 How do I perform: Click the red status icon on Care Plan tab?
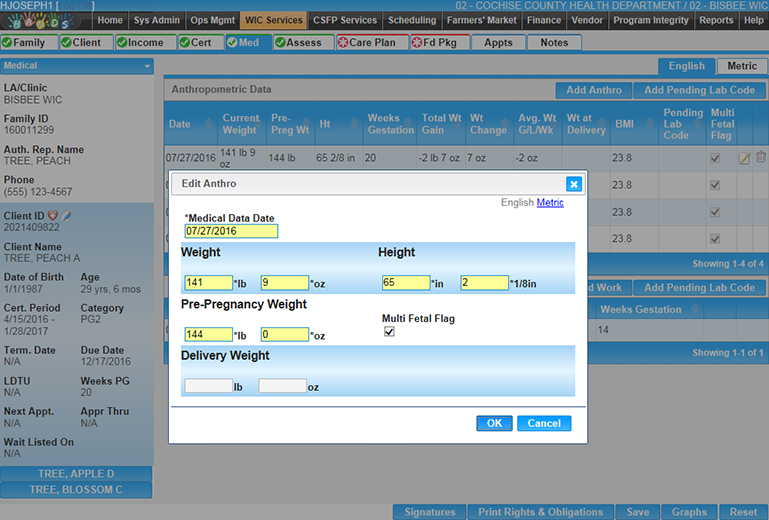coord(342,43)
